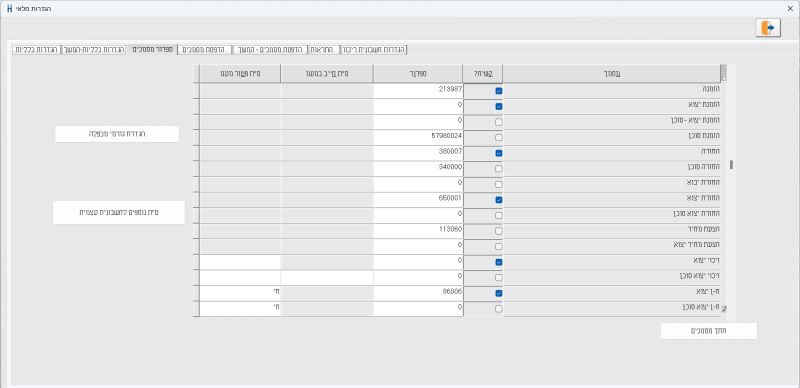Toggle the החזרה row checkbox
Viewport: 800px width, 388px height.
point(499,153)
